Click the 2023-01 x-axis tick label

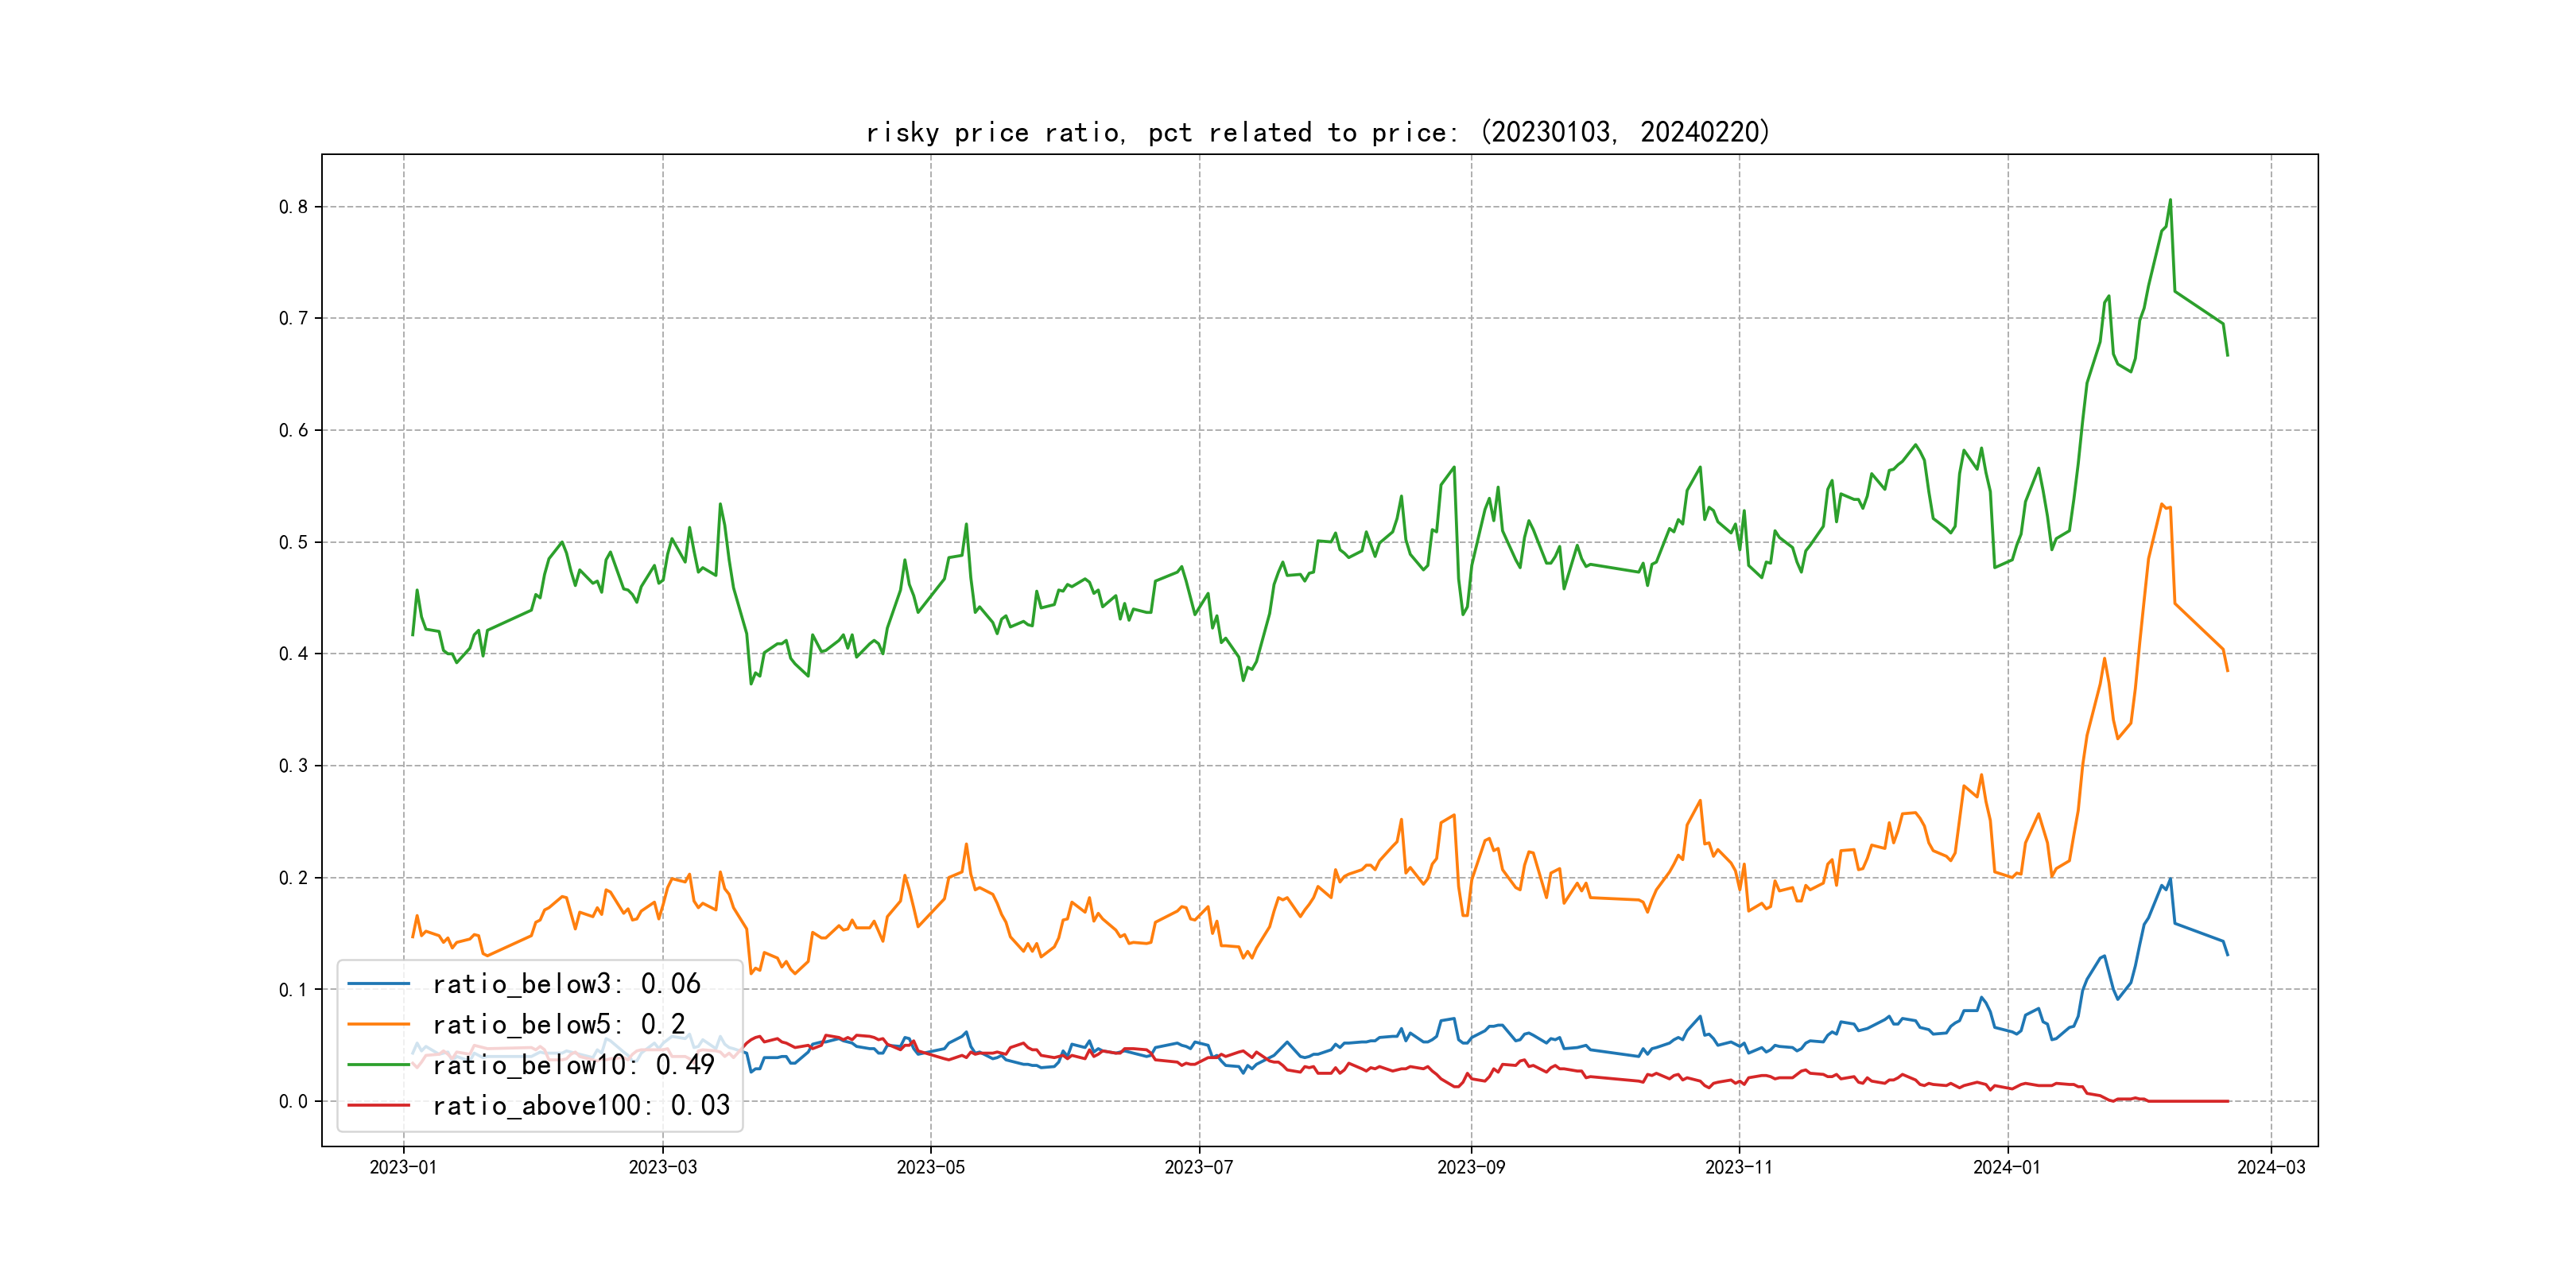pos(403,1167)
